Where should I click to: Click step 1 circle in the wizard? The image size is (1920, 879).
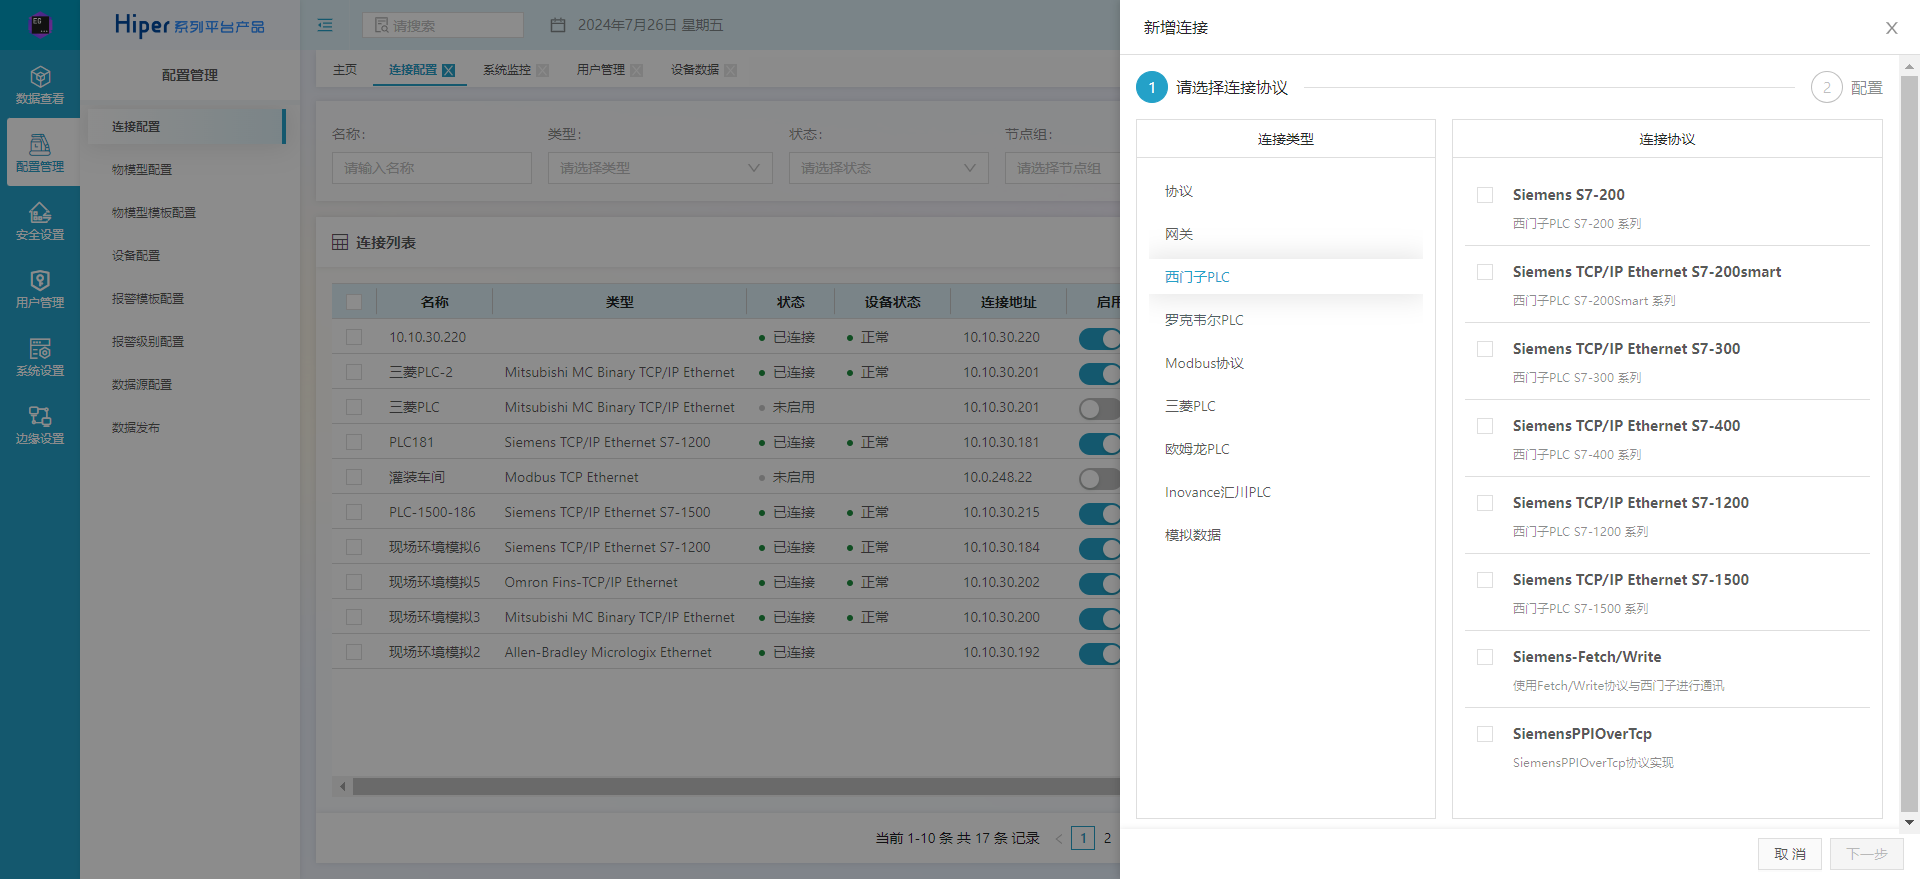coord(1152,88)
